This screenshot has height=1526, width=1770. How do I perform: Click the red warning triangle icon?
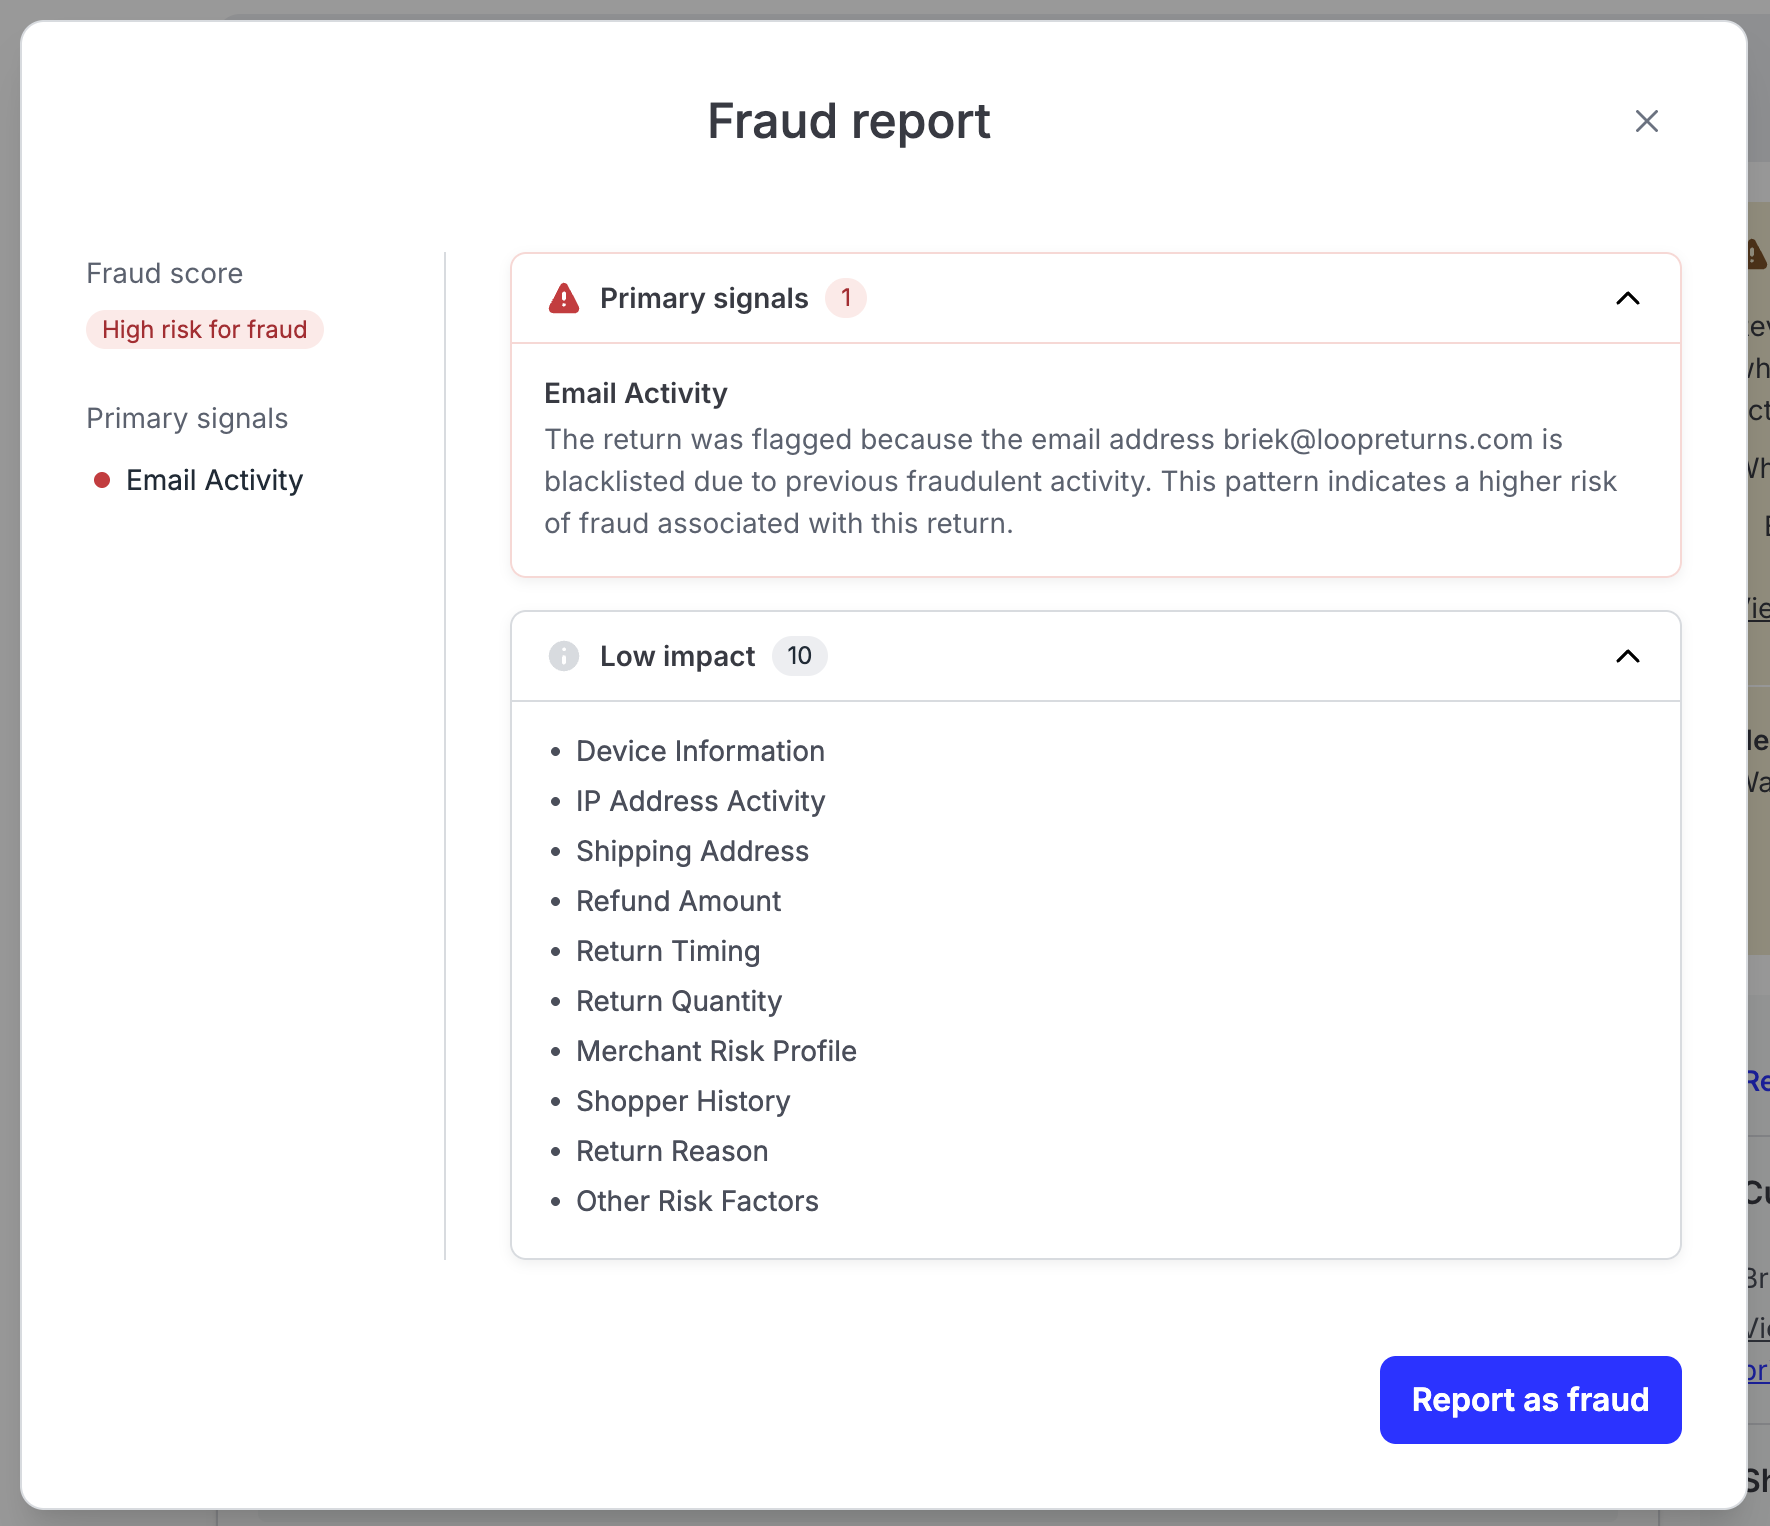pyautogui.click(x=564, y=298)
